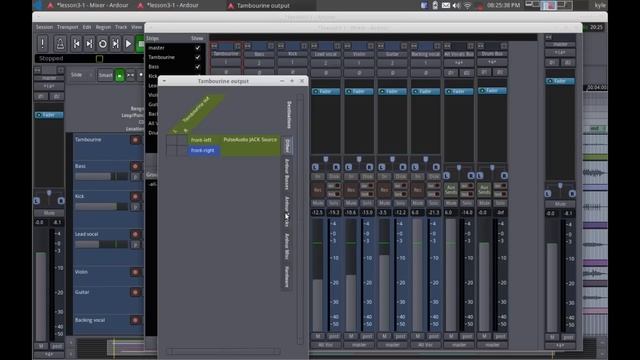
Task: Switch to Ardour Busses tab in Tambourine output
Action: pos(287,174)
